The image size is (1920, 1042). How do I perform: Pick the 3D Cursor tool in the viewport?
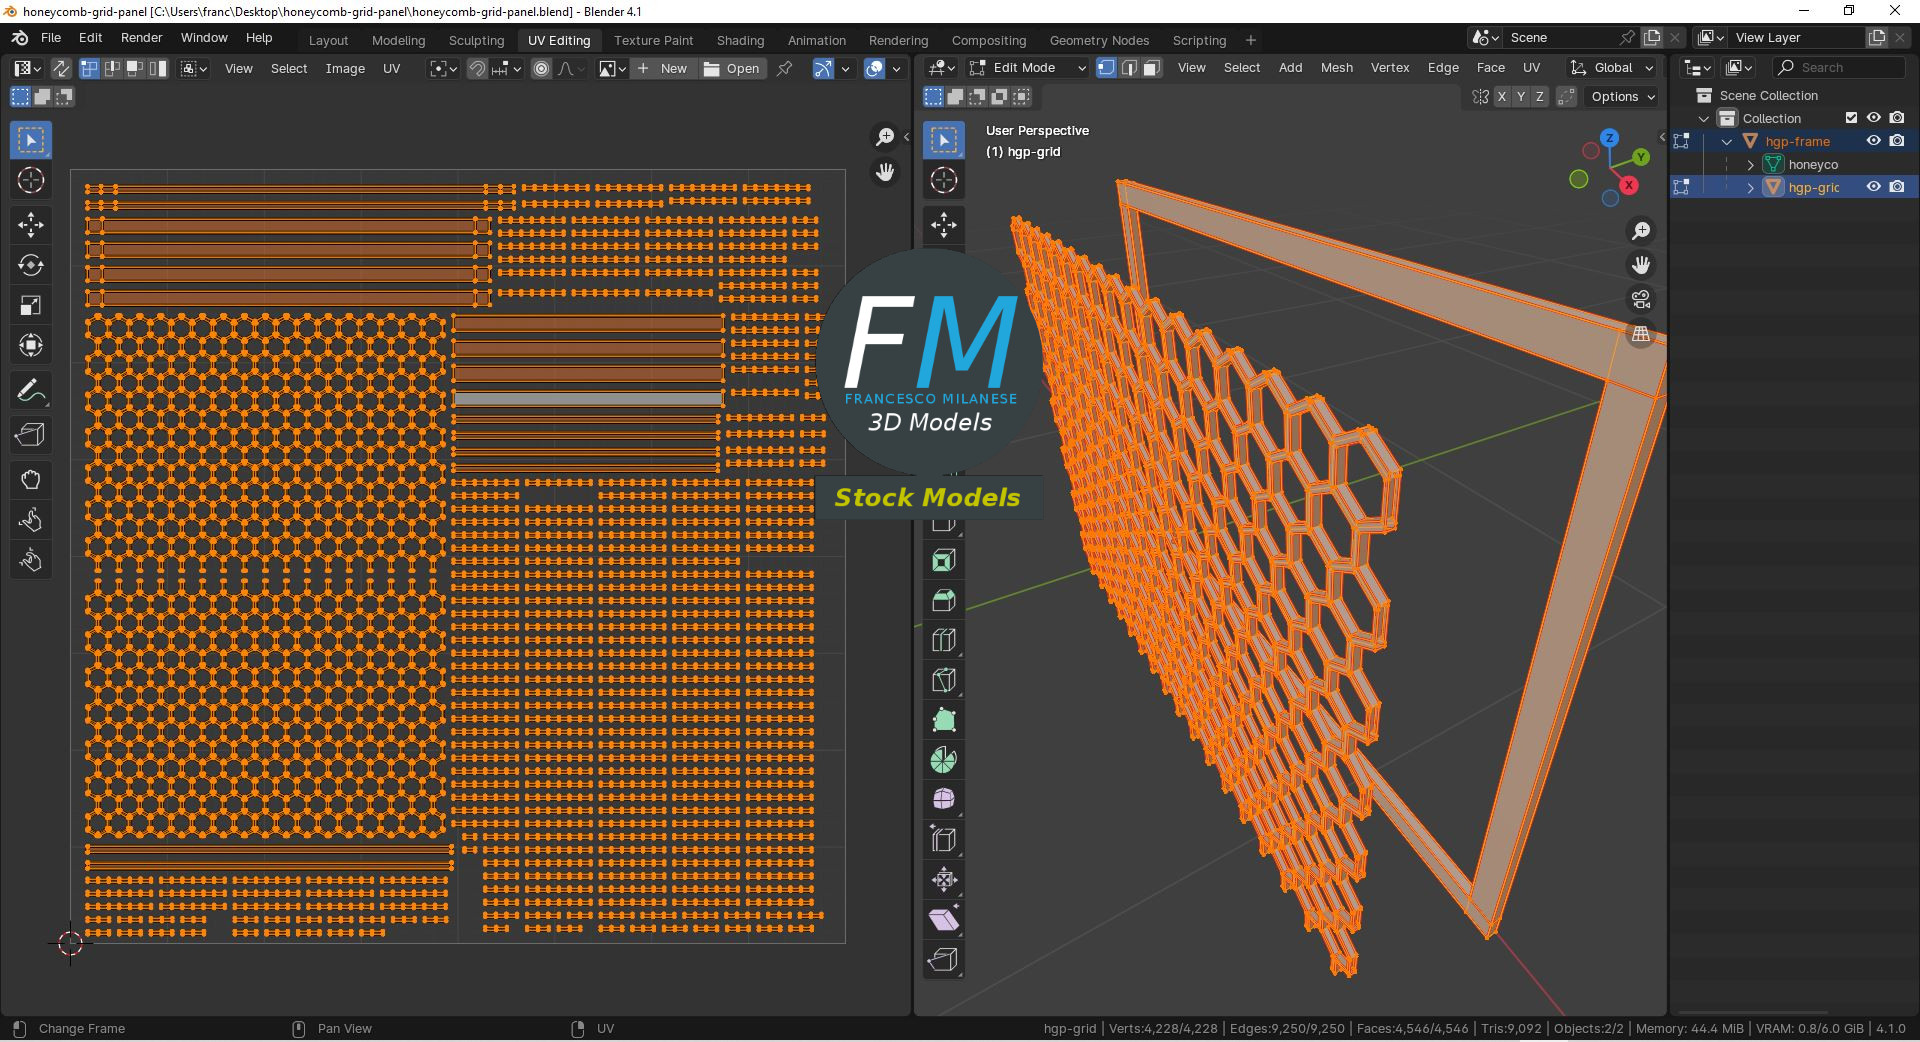[943, 181]
